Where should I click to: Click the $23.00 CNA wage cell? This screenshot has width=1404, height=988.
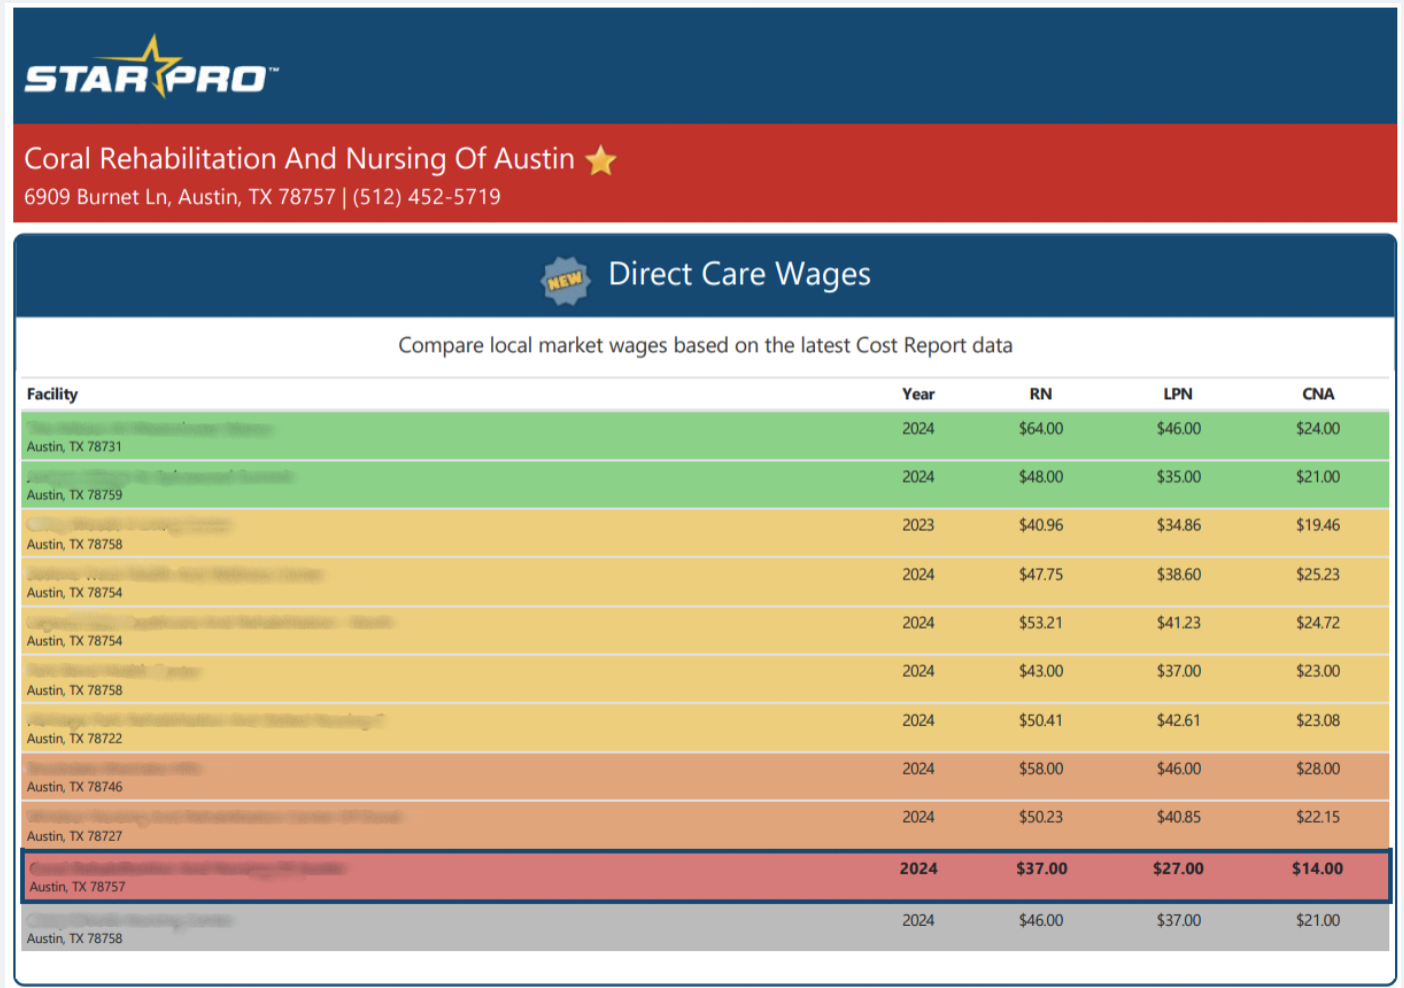tap(1318, 672)
